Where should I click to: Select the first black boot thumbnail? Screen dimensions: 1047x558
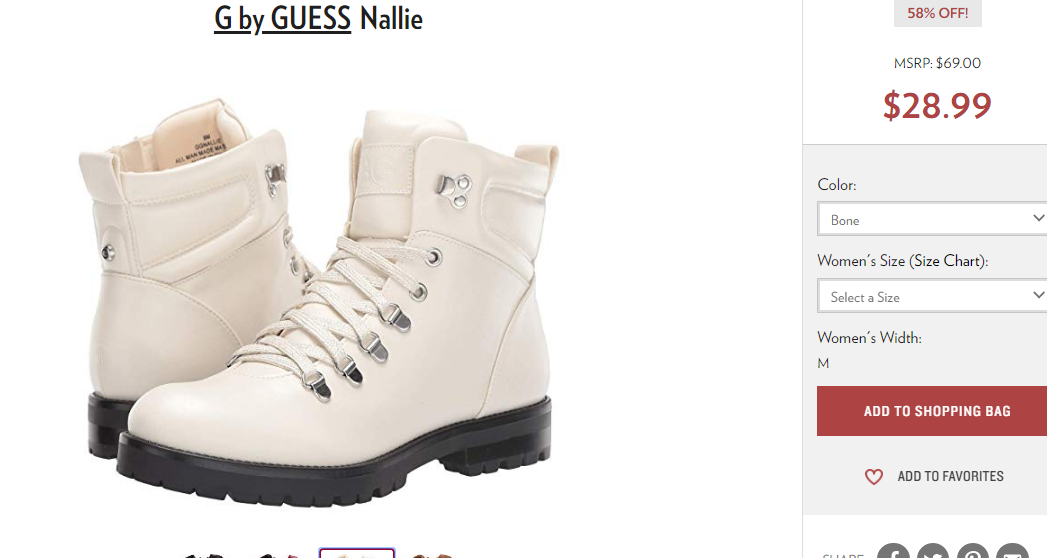204,555
